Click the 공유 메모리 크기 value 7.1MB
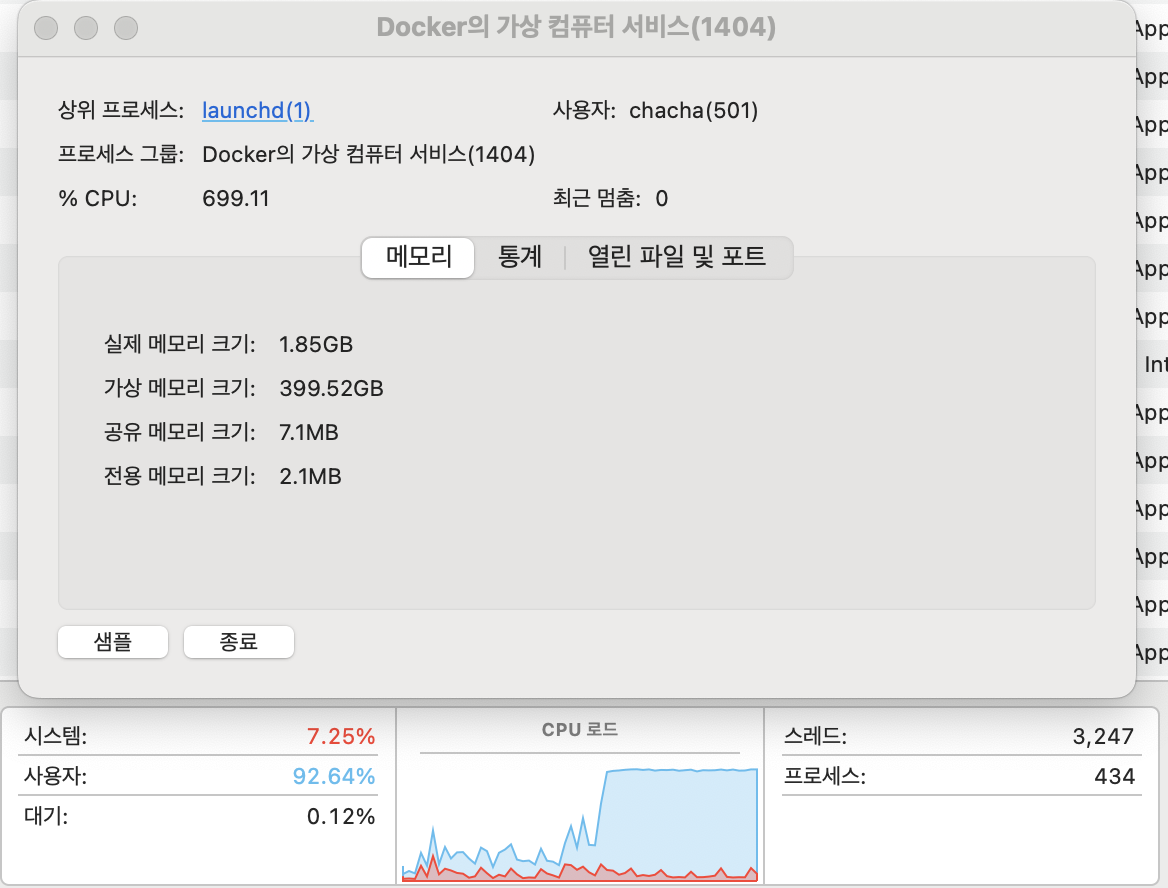 (x=308, y=432)
